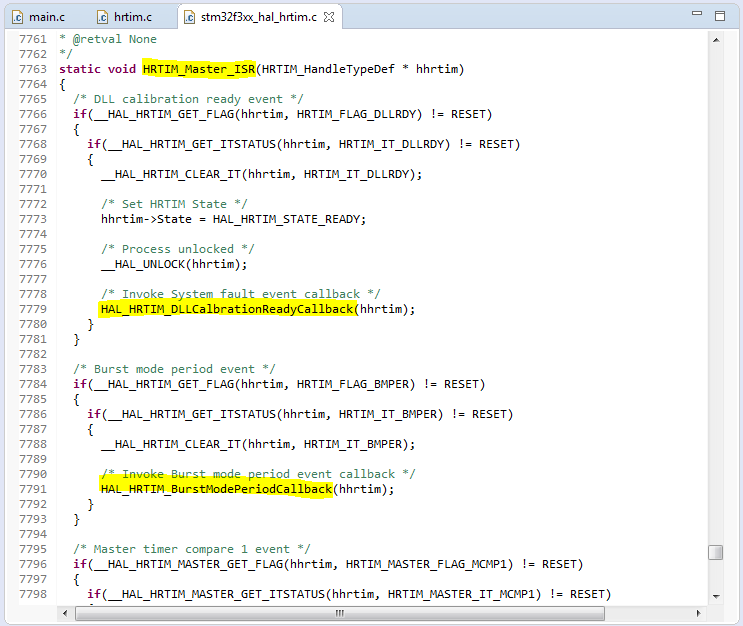743x626 pixels.
Task: Click the 'Burst mode period event' comment
Action: 174,369
